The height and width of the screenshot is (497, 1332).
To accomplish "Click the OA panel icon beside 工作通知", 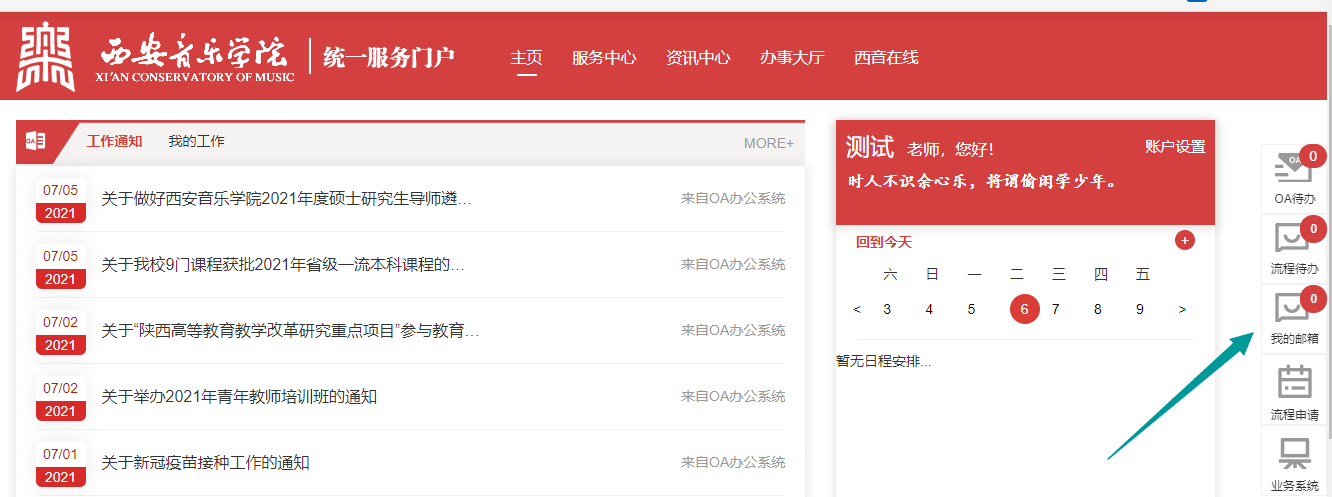I will 36,142.
